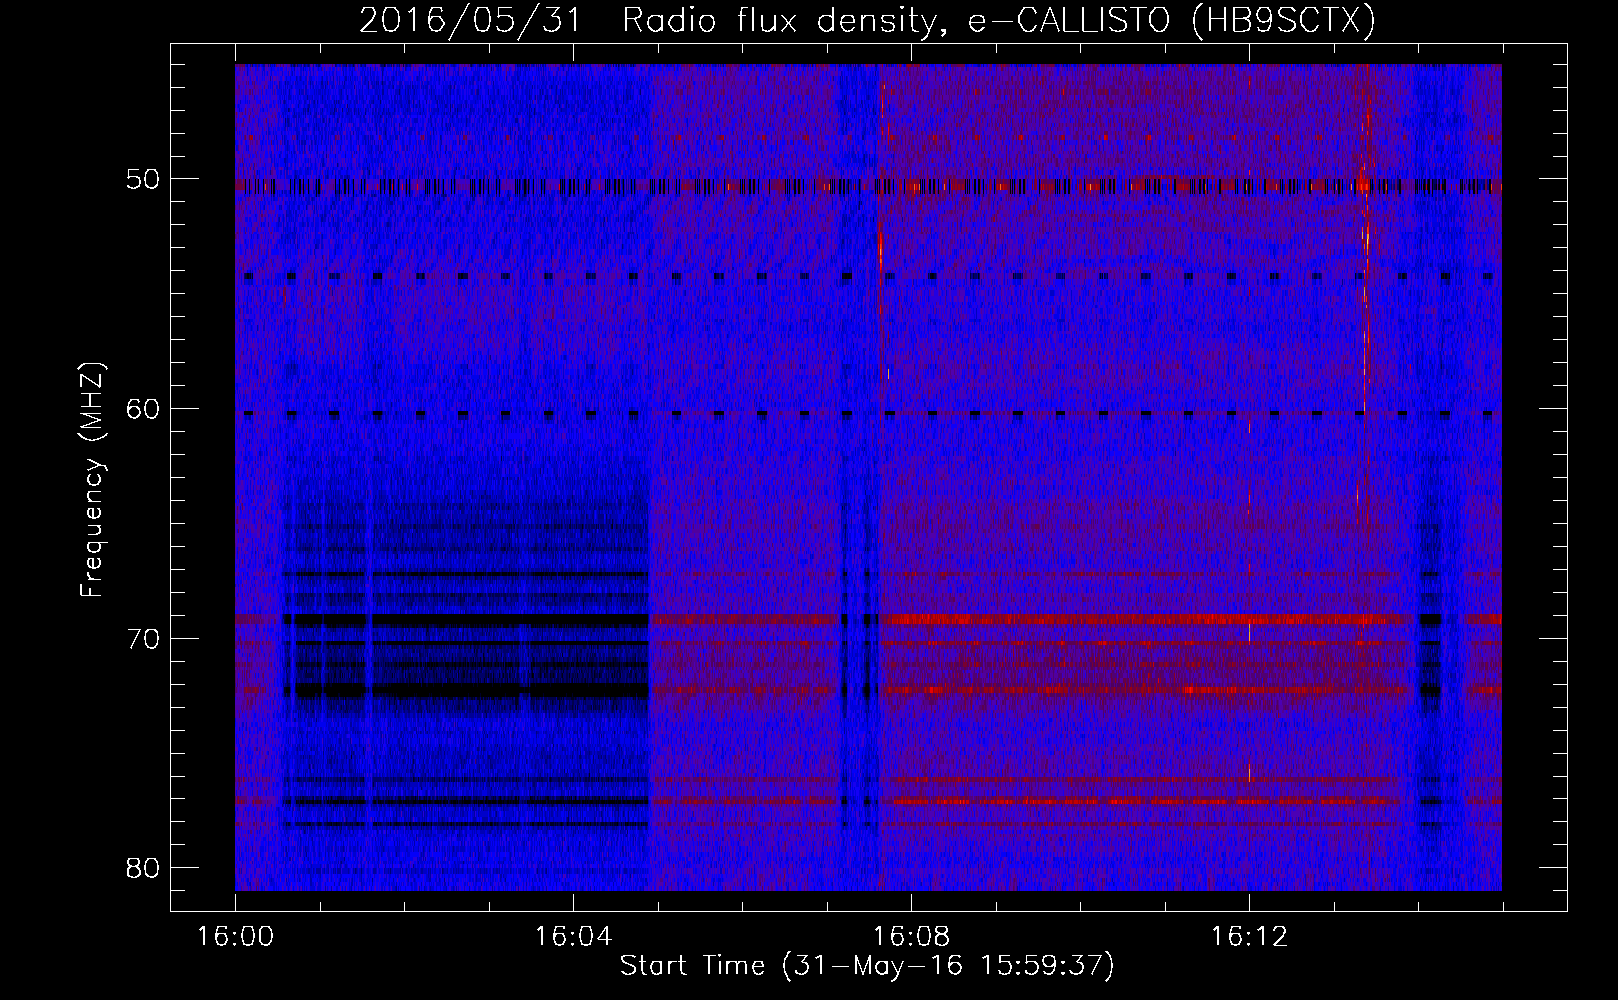Screen dimensions: 1618x1000
Task: Click the 16:08 time tick label
Action: coord(911,937)
